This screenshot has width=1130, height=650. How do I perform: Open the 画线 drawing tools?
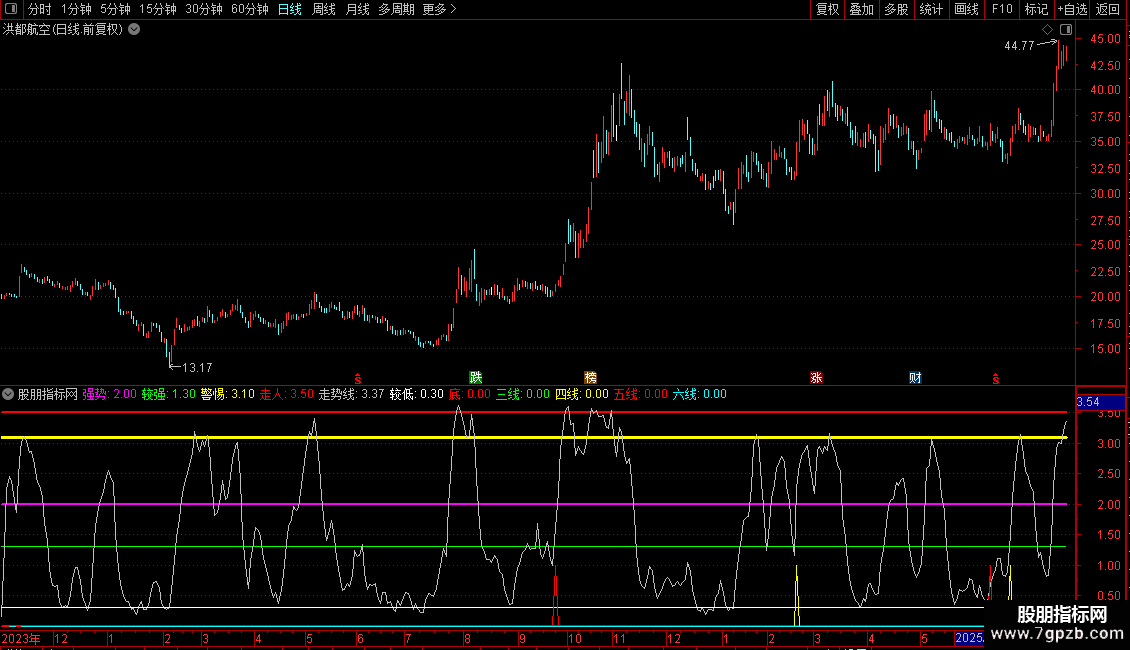[x=966, y=9]
